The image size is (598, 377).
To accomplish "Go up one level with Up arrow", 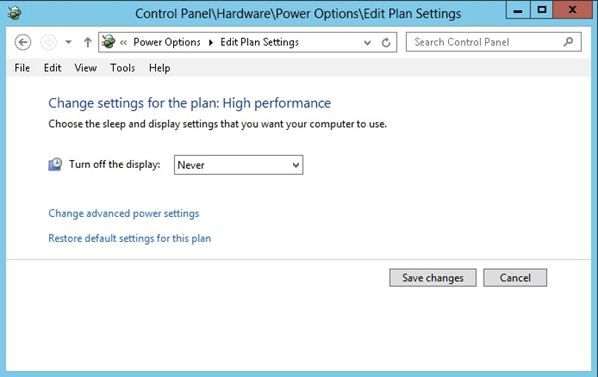I will click(x=88, y=42).
